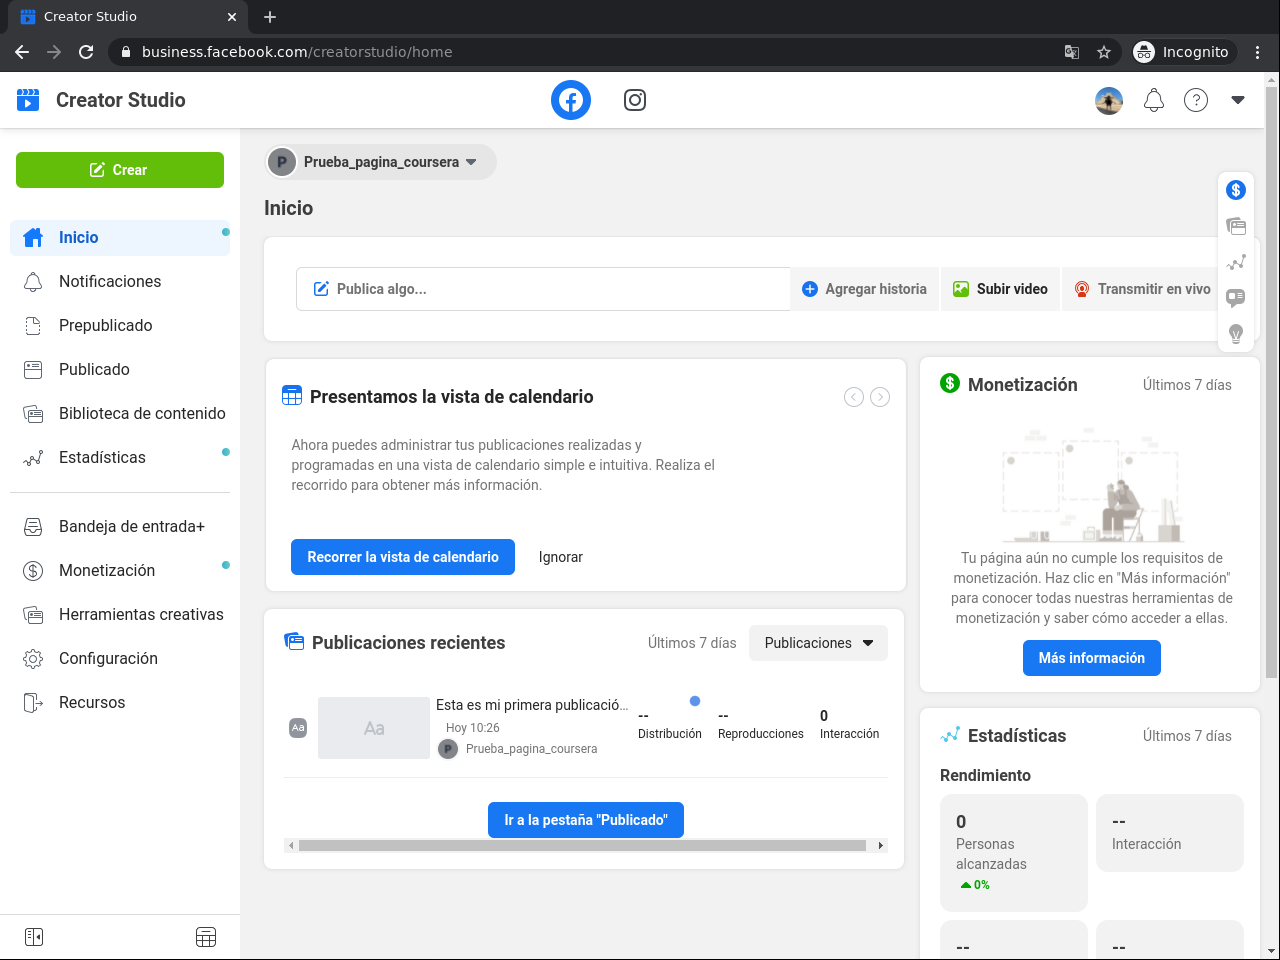Switch to the Facebook platform icon
Viewport: 1280px width, 960px height.
click(571, 100)
